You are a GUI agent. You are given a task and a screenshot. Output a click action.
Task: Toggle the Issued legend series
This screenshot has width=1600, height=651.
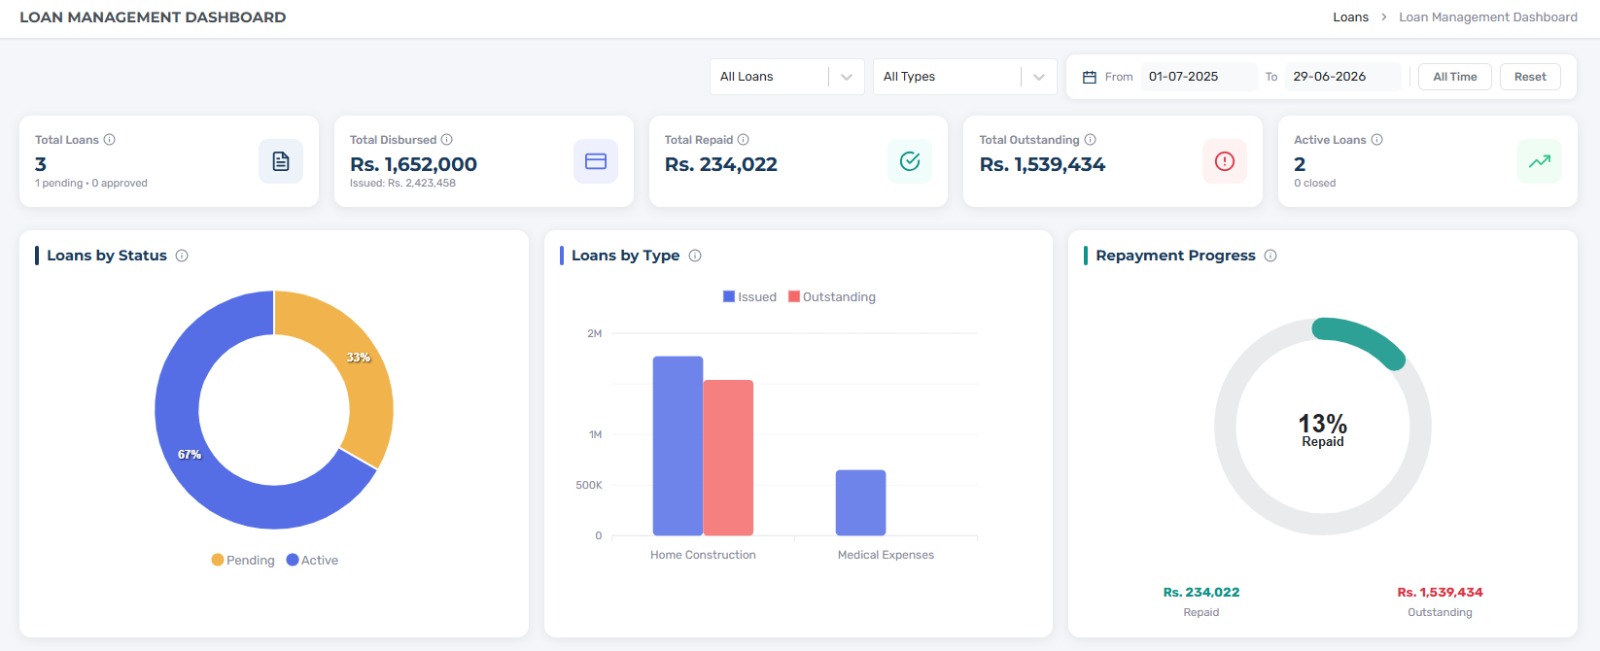[x=750, y=297]
